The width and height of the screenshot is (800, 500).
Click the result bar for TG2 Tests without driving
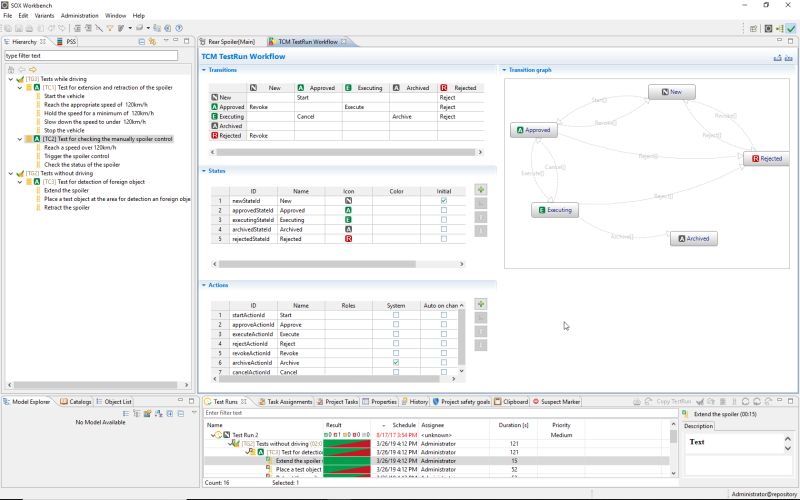347,444
